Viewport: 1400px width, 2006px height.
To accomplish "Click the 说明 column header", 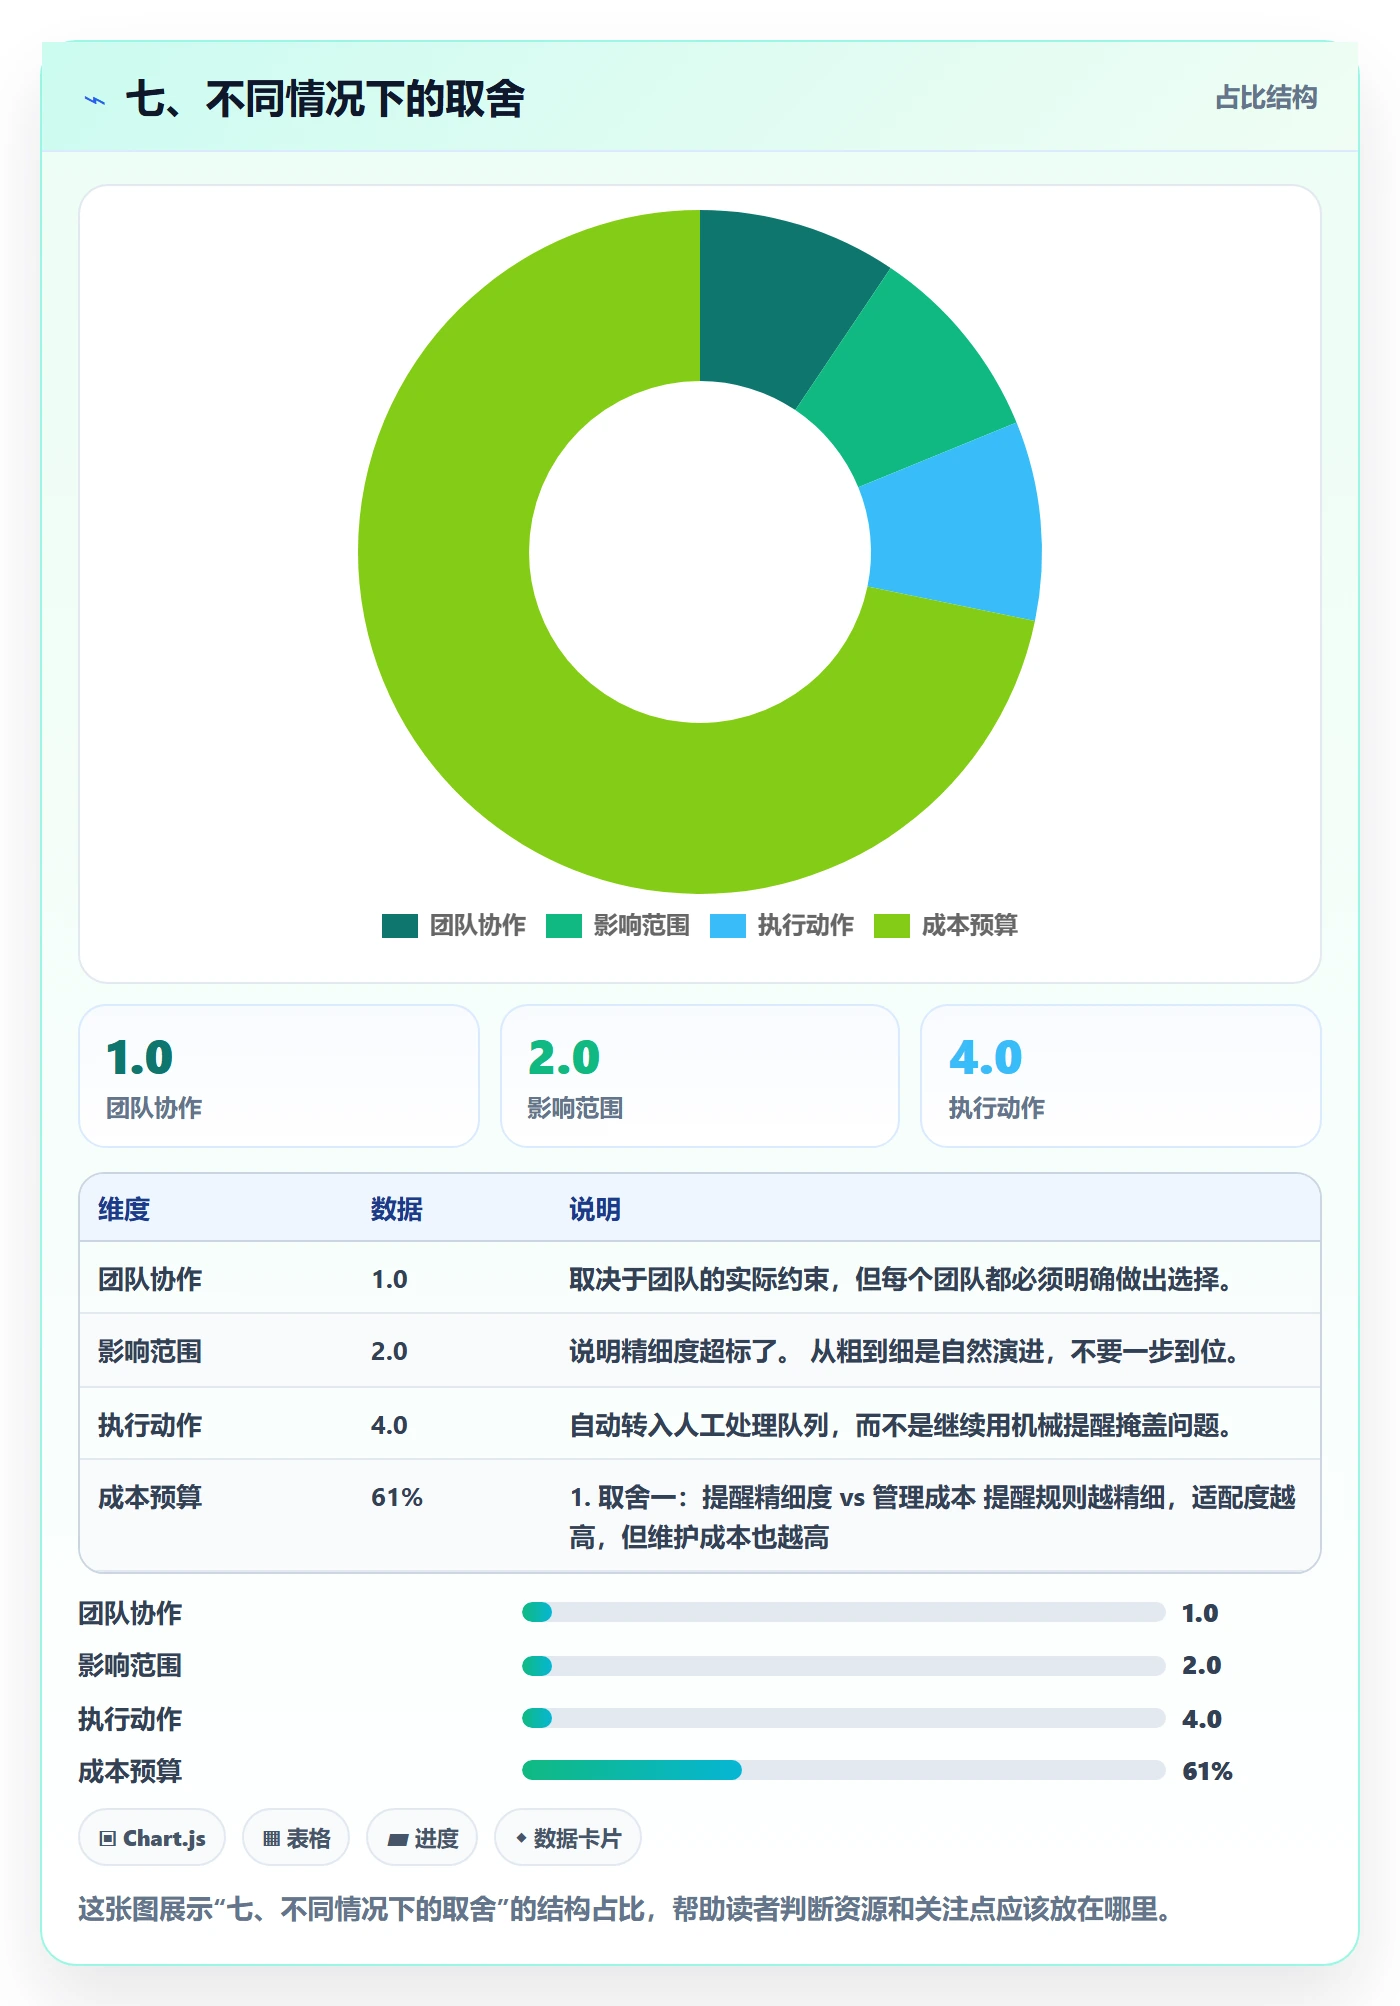I will click(x=595, y=1209).
